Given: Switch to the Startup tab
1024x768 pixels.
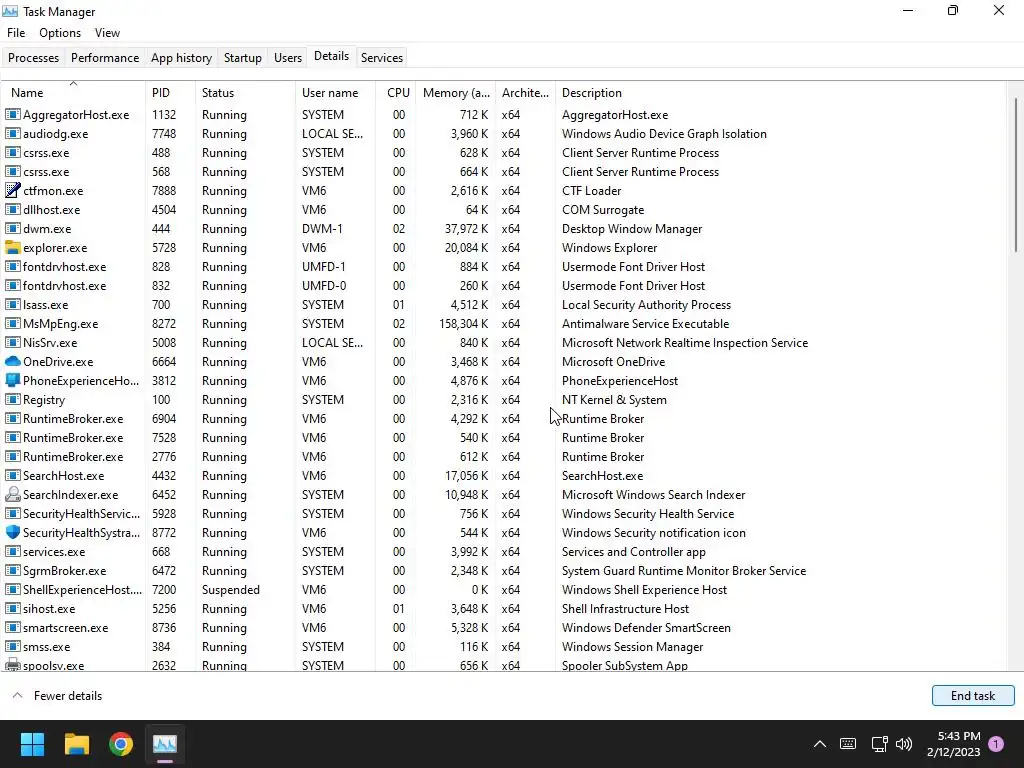Looking at the screenshot, I should (242, 57).
